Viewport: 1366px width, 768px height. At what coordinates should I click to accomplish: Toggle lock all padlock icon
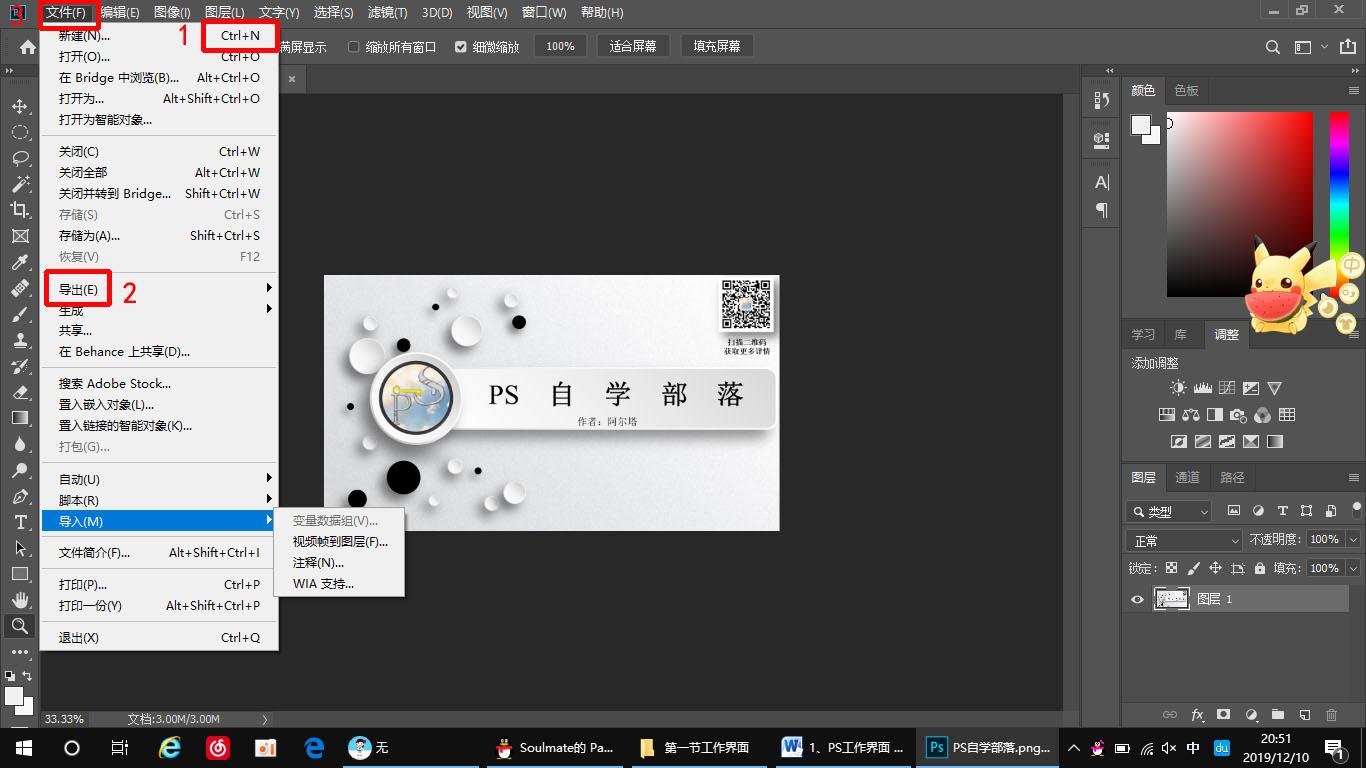[1260, 568]
